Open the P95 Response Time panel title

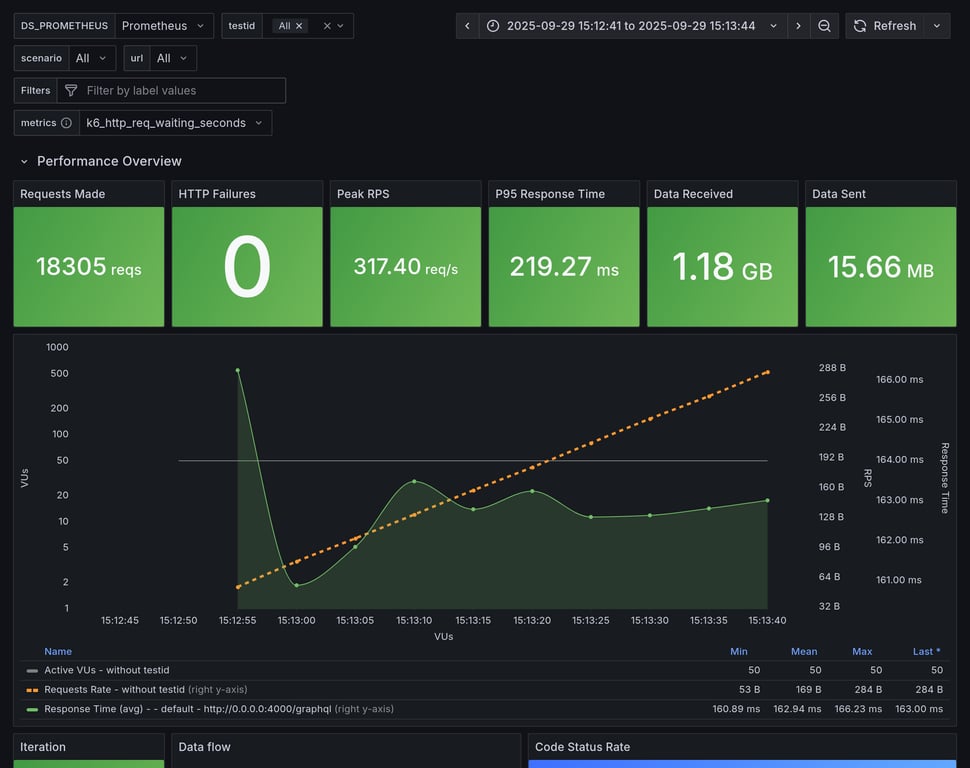550,194
